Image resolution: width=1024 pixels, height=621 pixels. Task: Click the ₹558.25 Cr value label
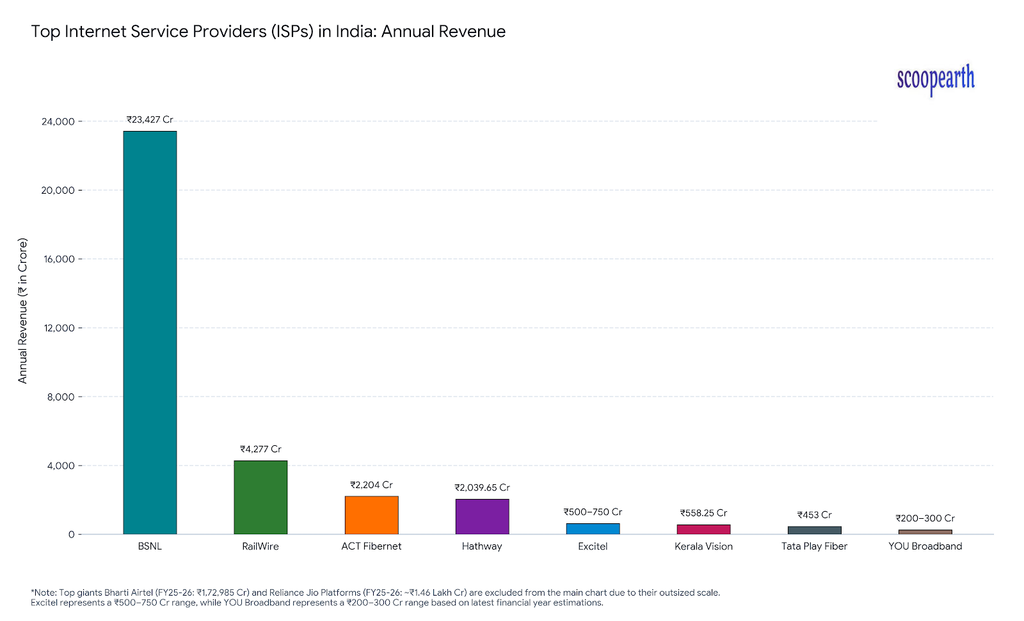coord(703,513)
